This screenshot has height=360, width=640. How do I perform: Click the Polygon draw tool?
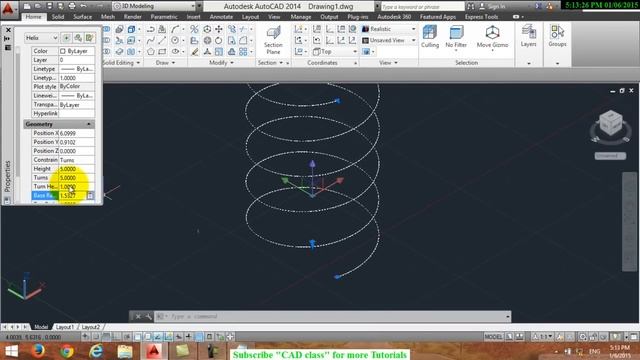pyautogui.click(x=151, y=52)
